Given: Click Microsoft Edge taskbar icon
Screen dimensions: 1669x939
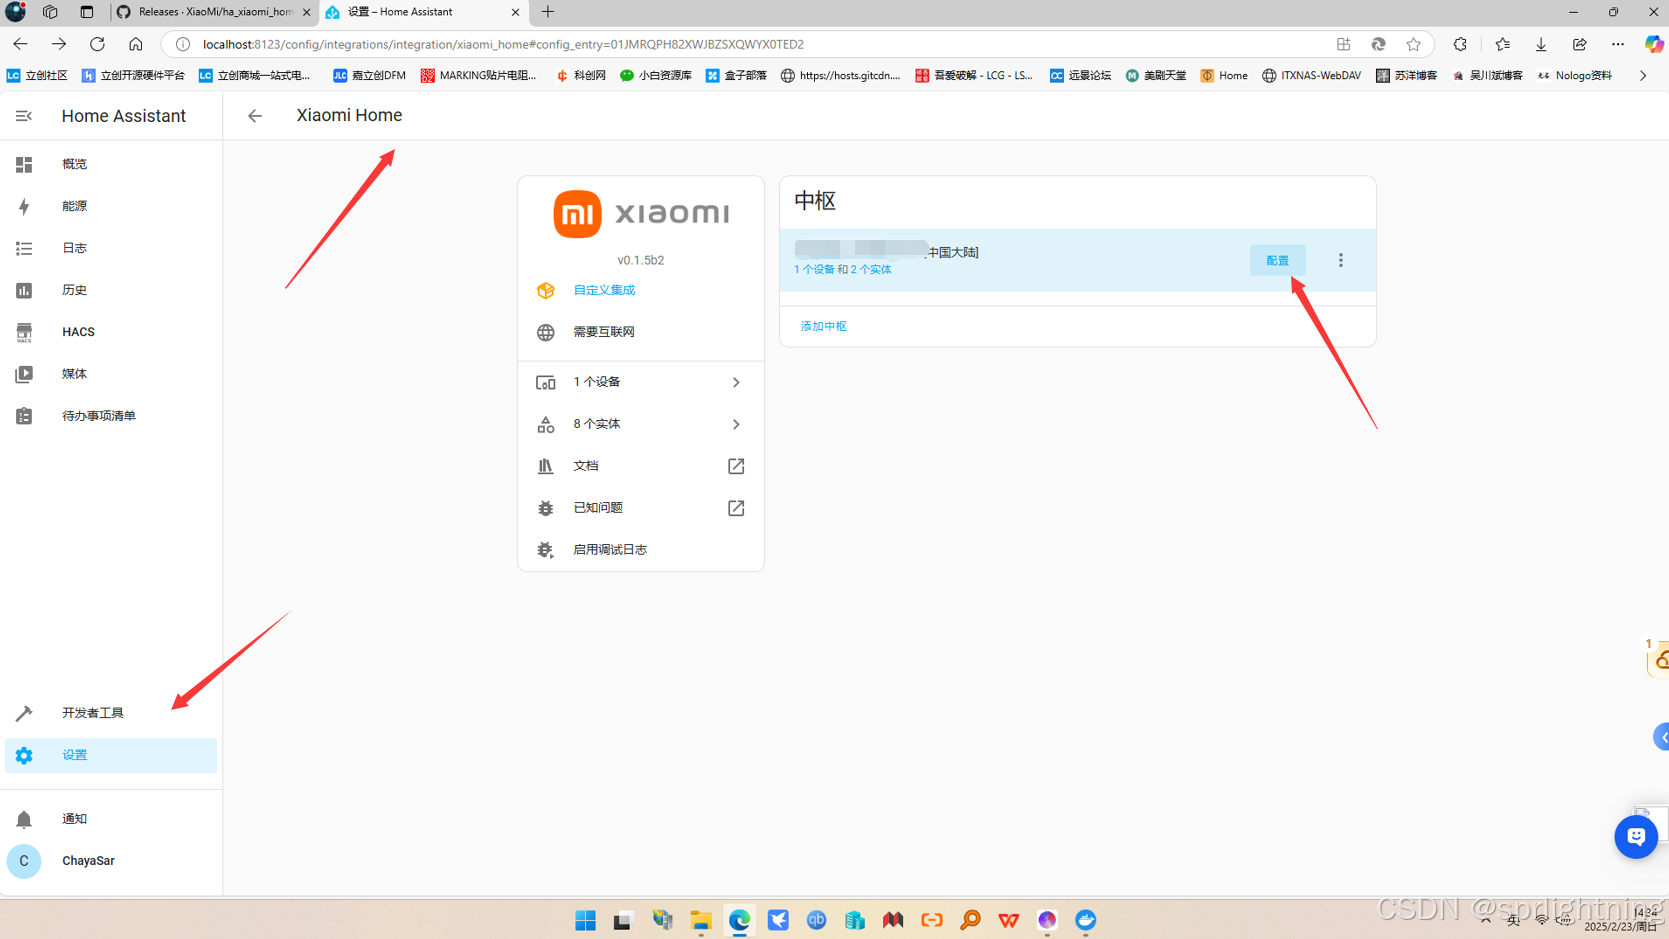Looking at the screenshot, I should [x=739, y=920].
